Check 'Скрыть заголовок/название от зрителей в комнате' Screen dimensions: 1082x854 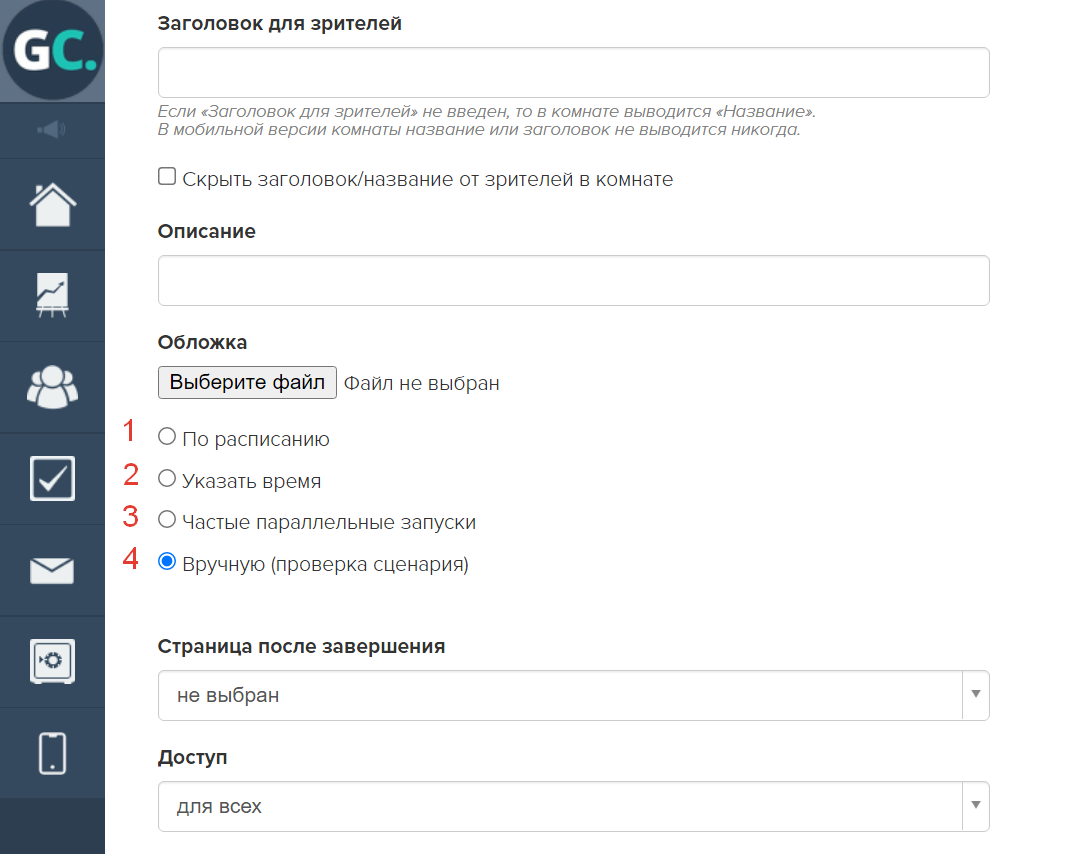click(167, 177)
